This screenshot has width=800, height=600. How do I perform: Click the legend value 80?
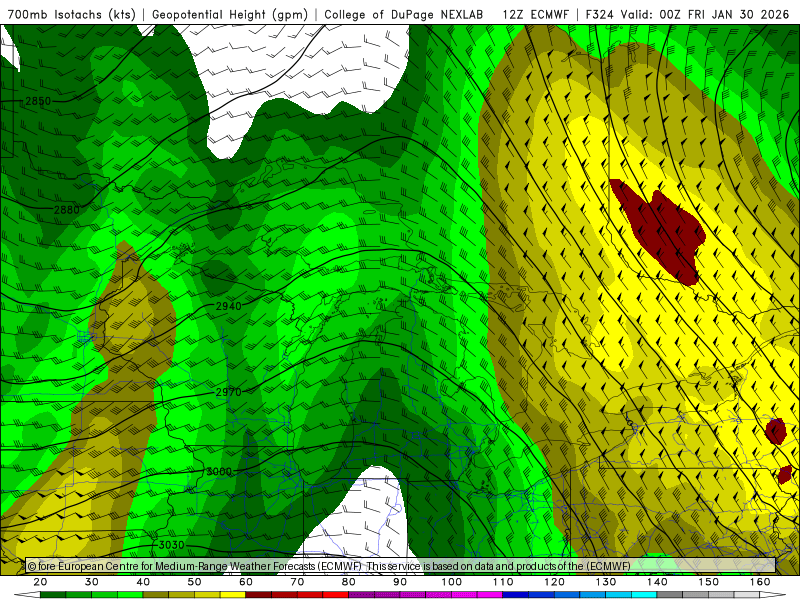[x=349, y=582]
